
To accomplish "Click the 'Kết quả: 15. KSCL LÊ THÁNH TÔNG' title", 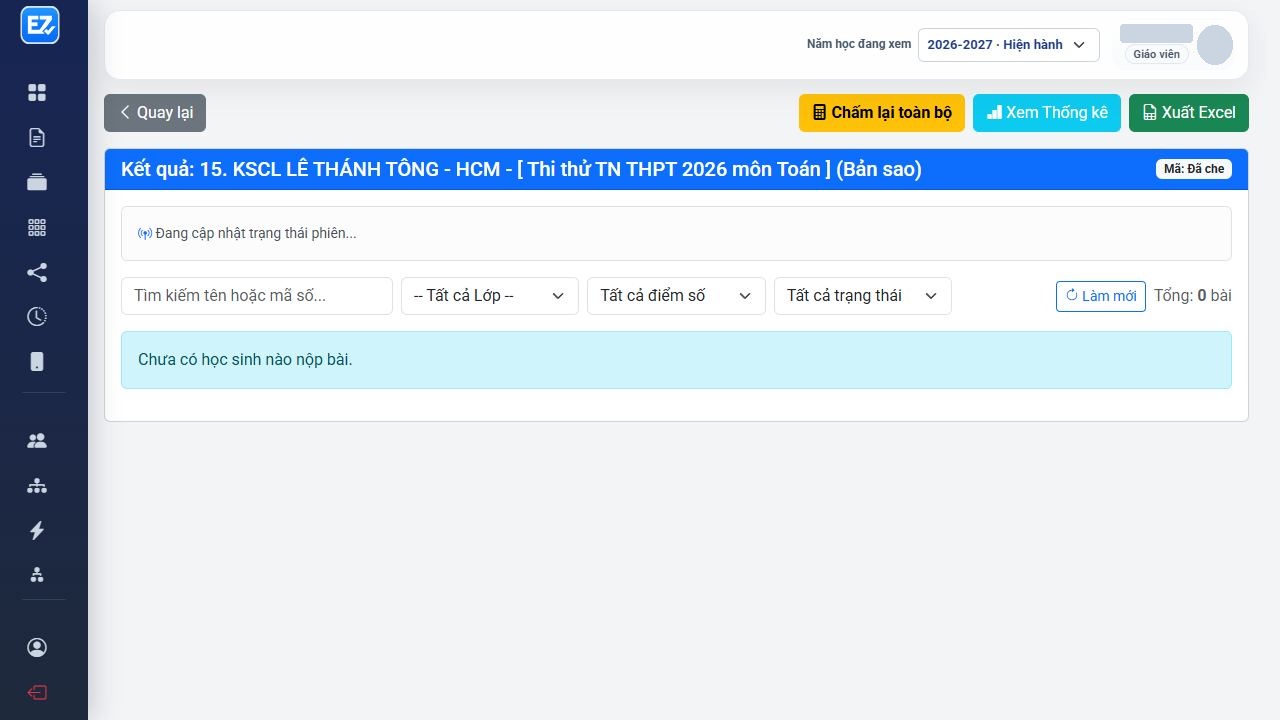I will tap(521, 169).
